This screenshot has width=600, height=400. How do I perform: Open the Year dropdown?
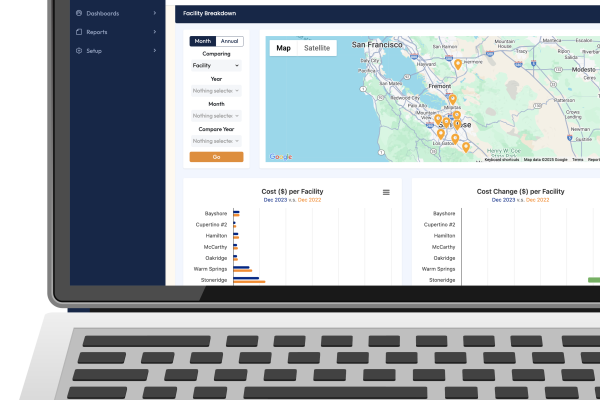coord(216,90)
